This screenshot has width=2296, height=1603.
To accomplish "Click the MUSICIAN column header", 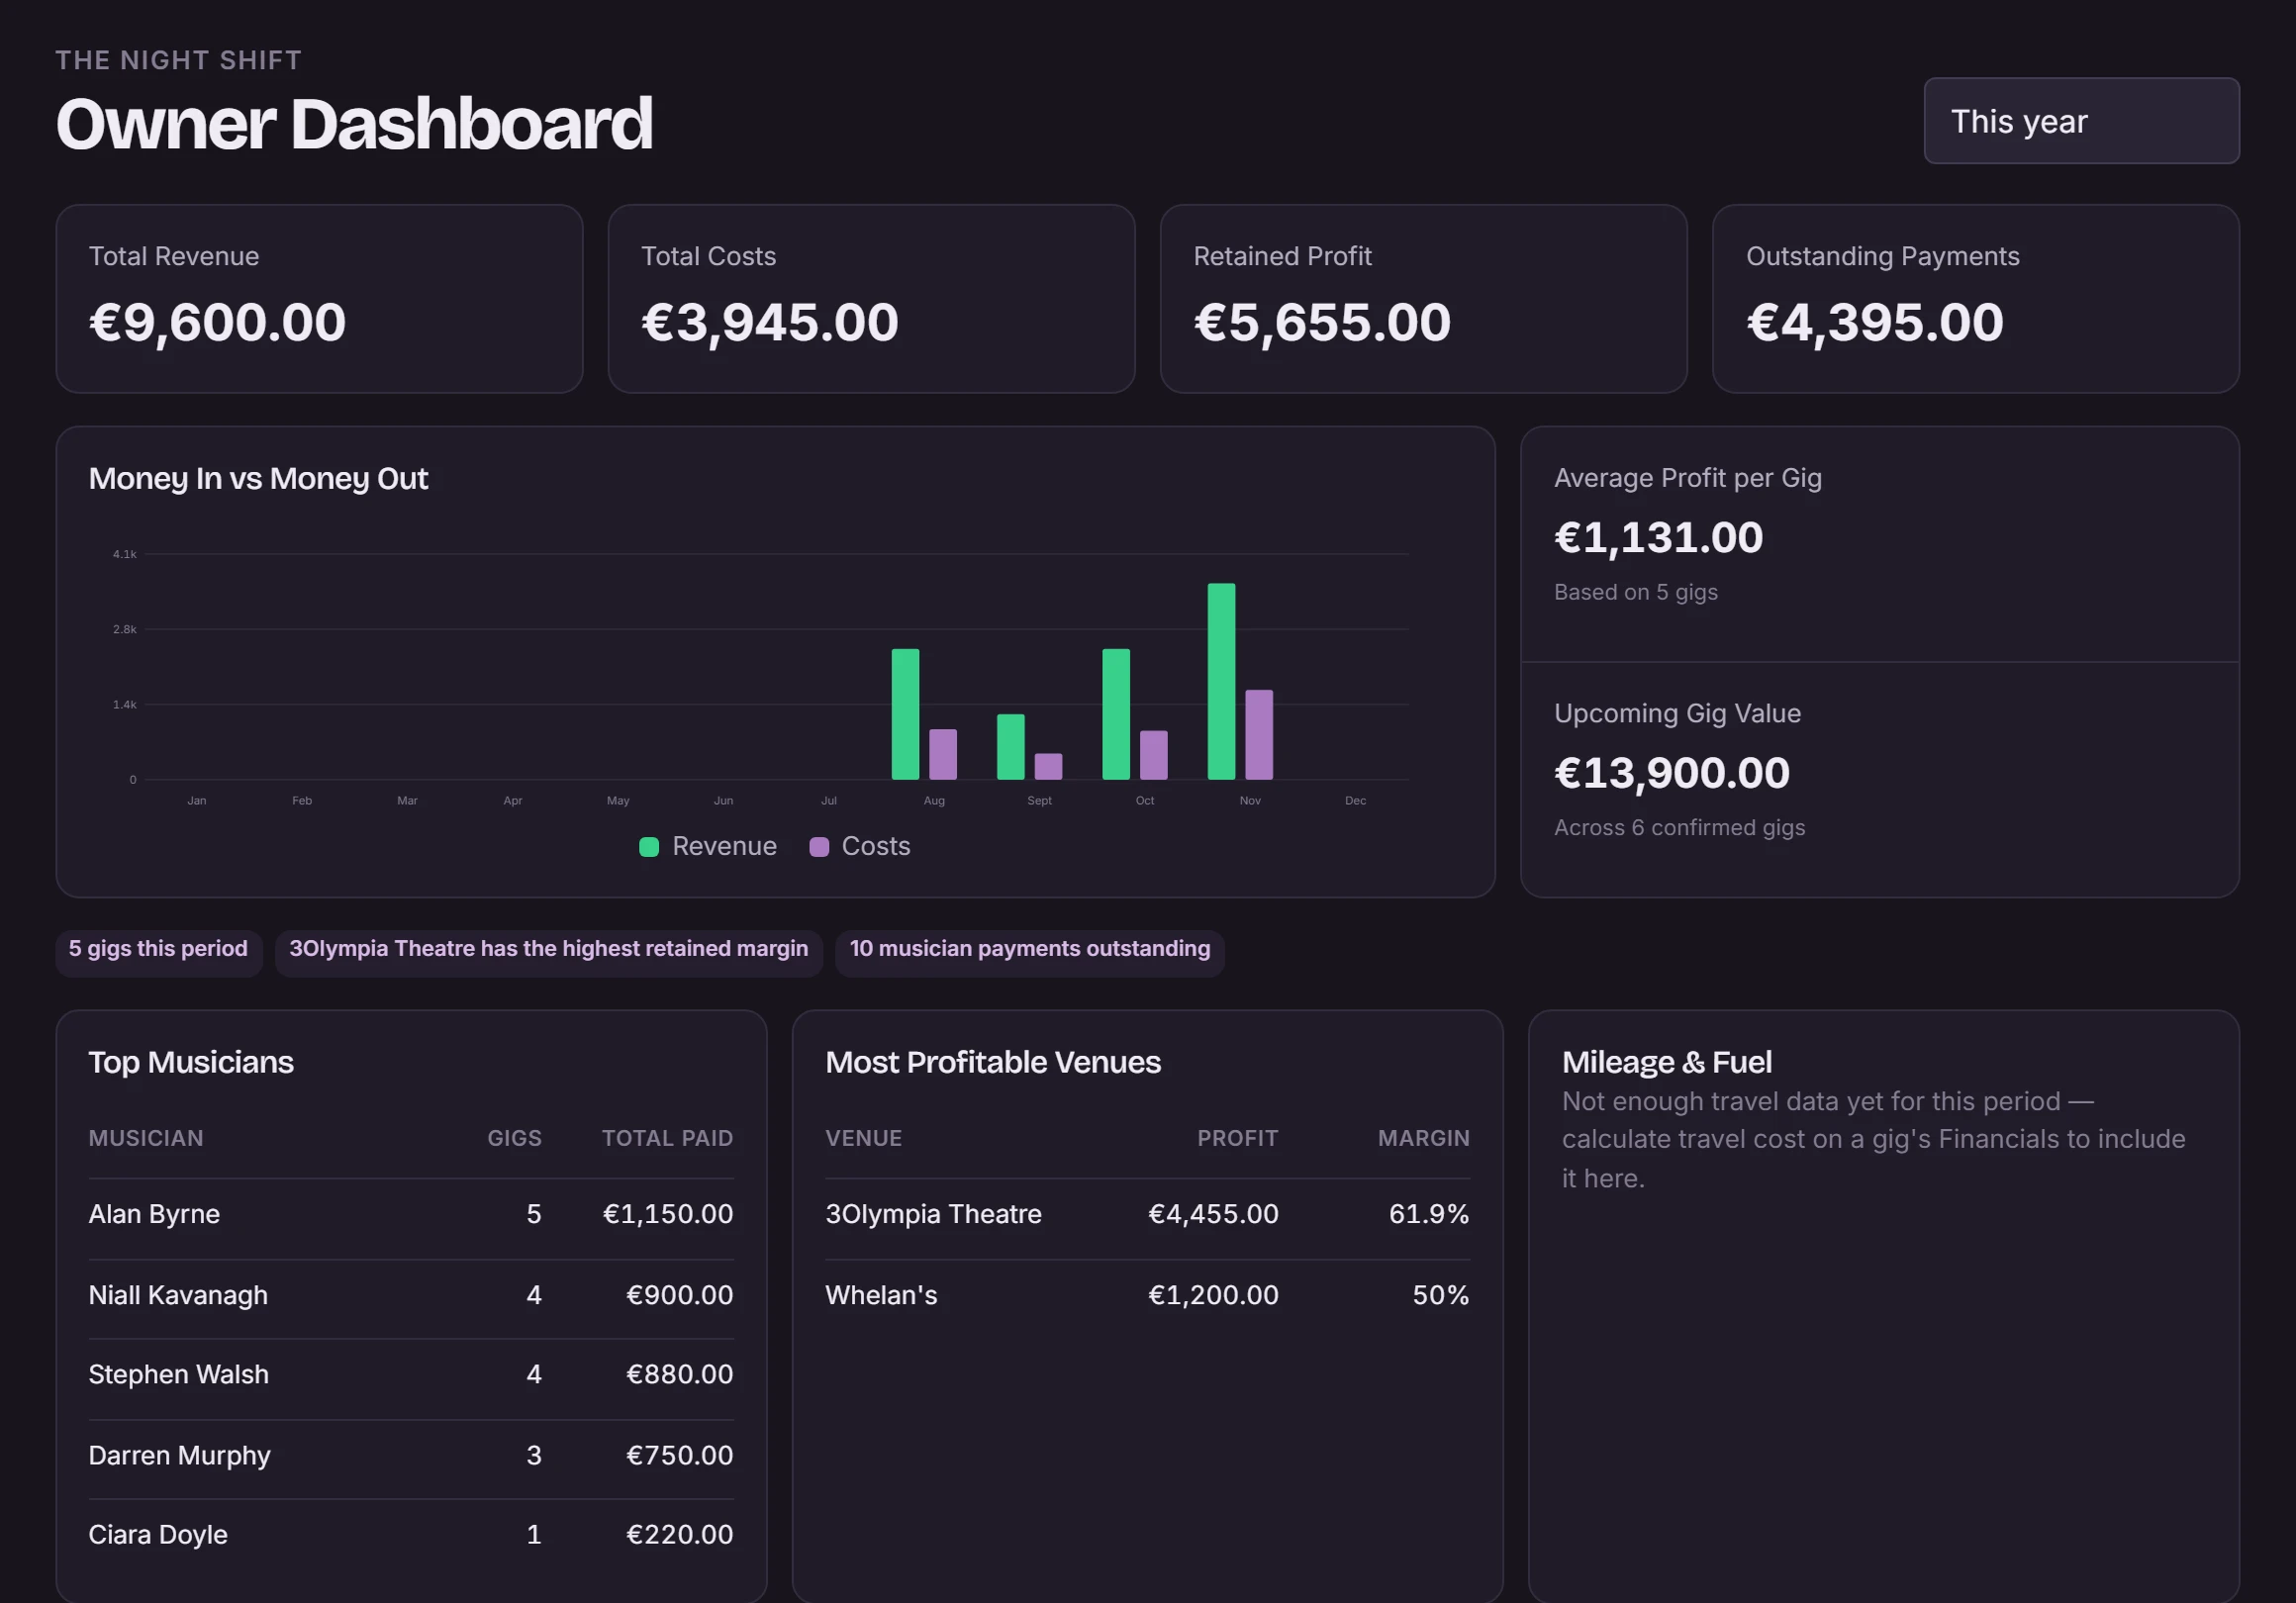I will 146,1139.
